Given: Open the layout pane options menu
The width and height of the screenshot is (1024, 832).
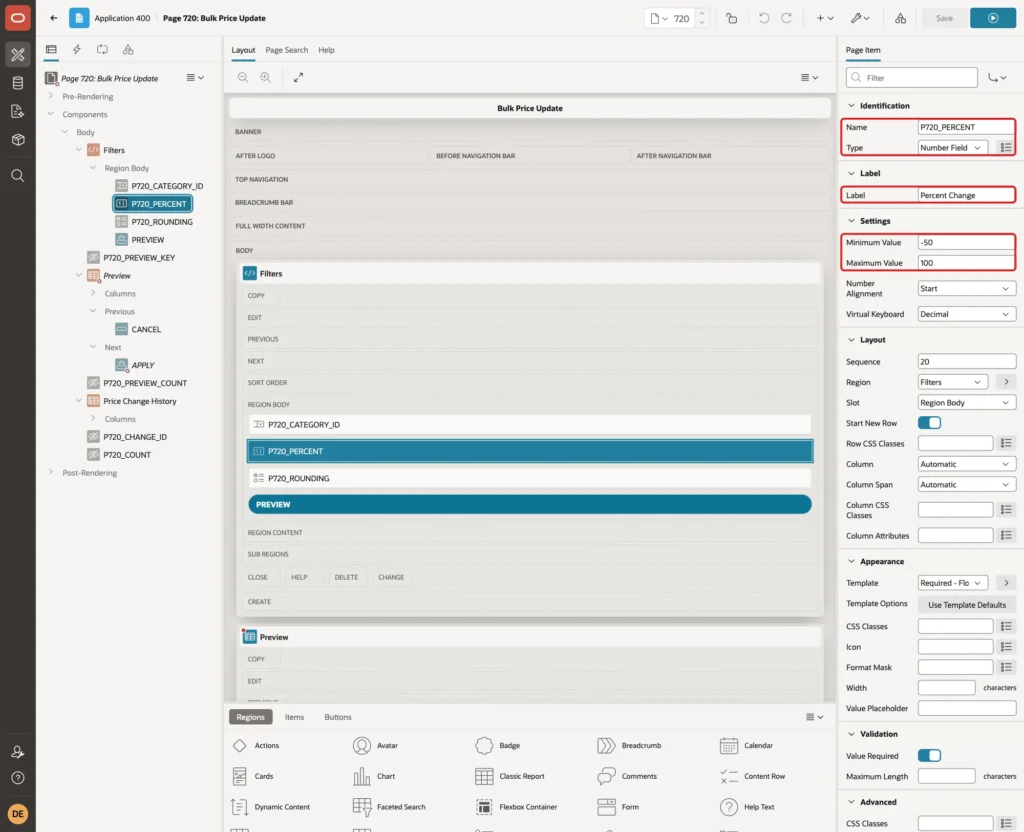Looking at the screenshot, I should tap(808, 78).
